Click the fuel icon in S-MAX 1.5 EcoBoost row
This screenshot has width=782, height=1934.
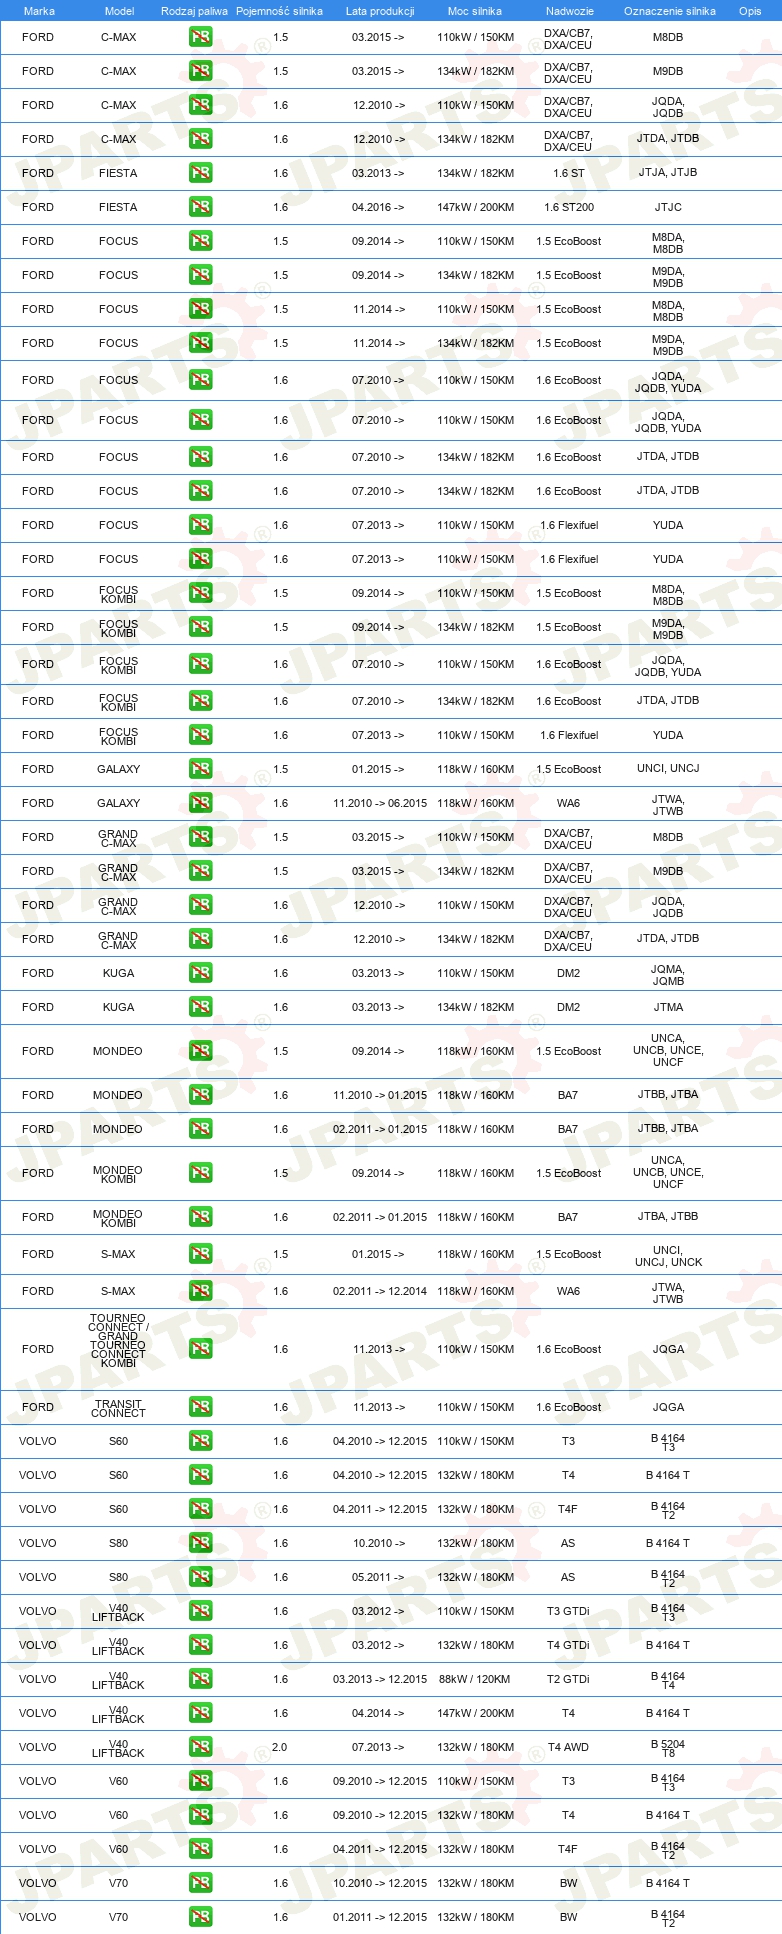point(200,1254)
